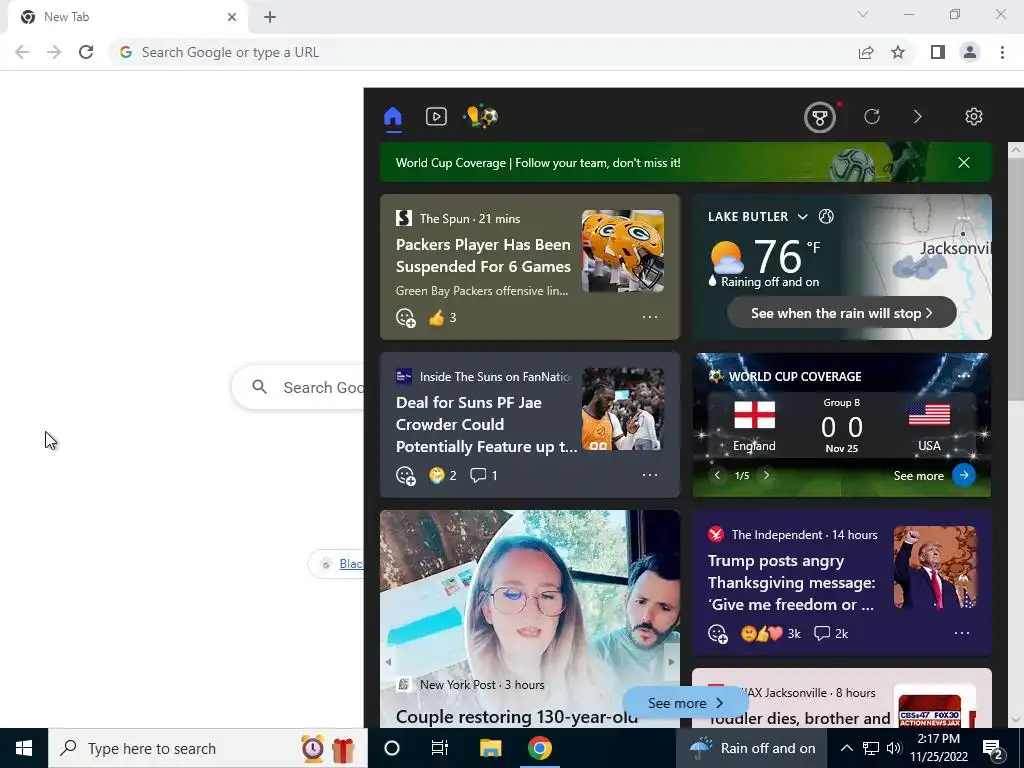Open Task View on taskbar
Viewport: 1024px width, 768px height.
(x=440, y=748)
